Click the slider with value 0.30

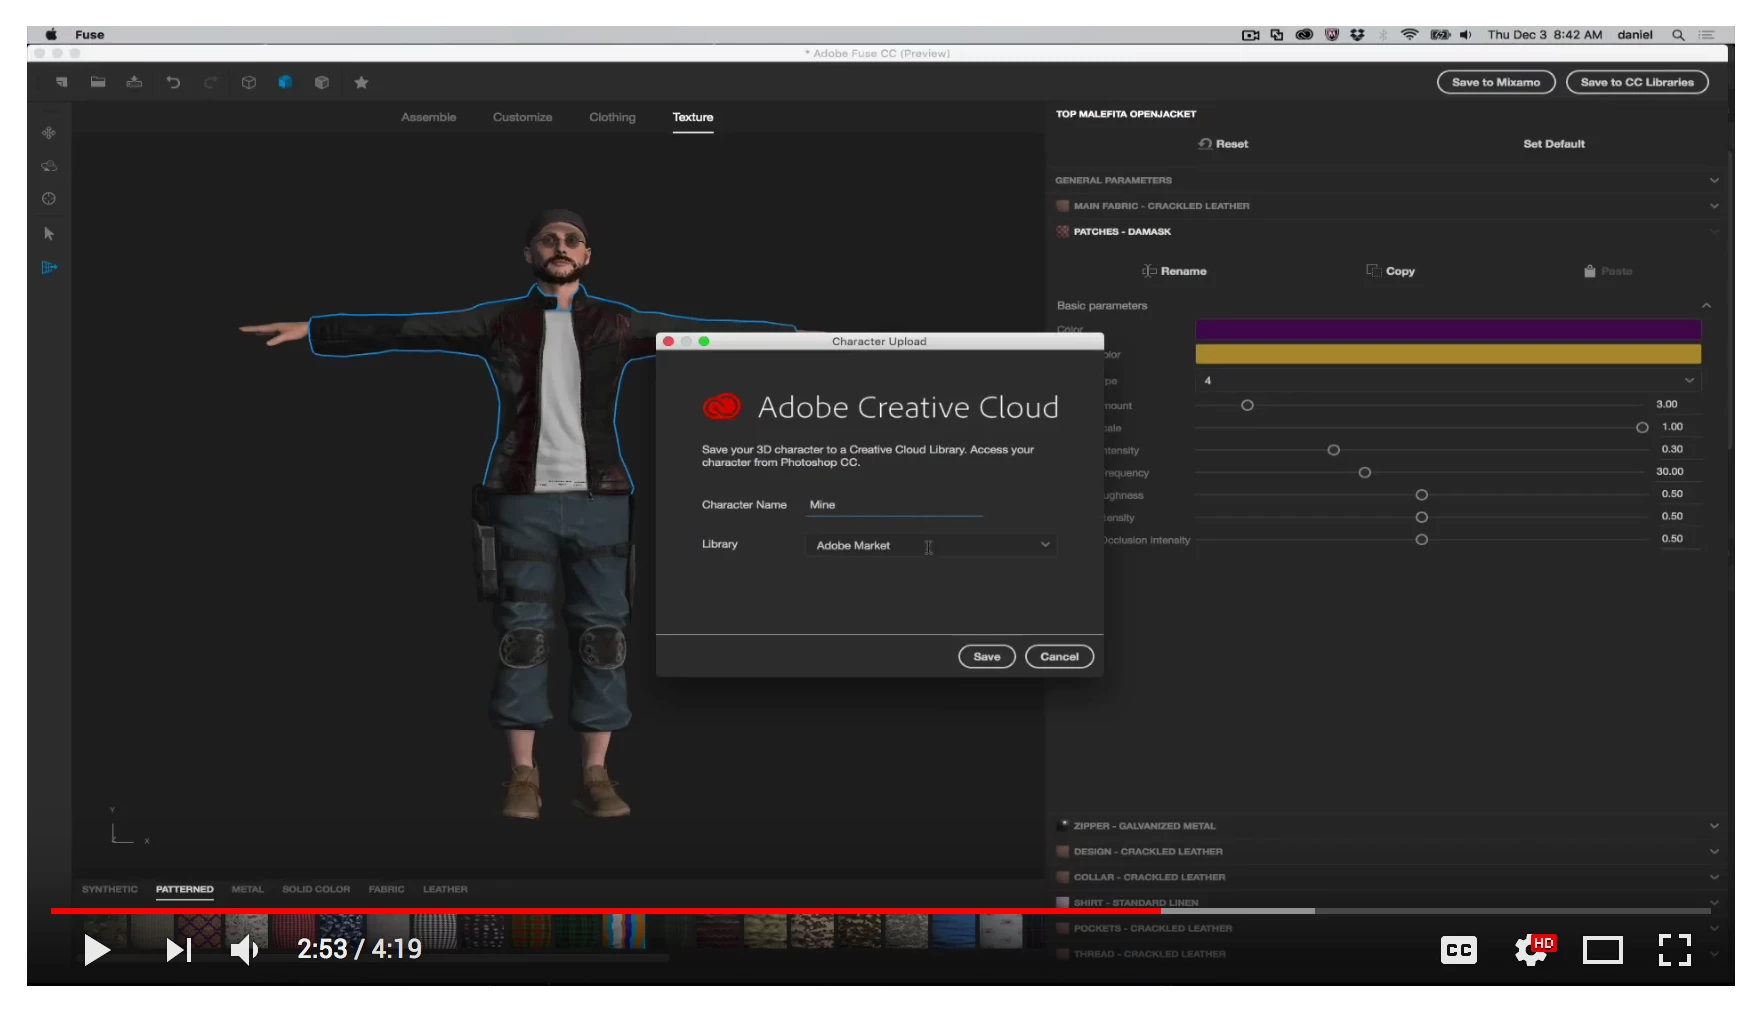pyautogui.click(x=1421, y=450)
